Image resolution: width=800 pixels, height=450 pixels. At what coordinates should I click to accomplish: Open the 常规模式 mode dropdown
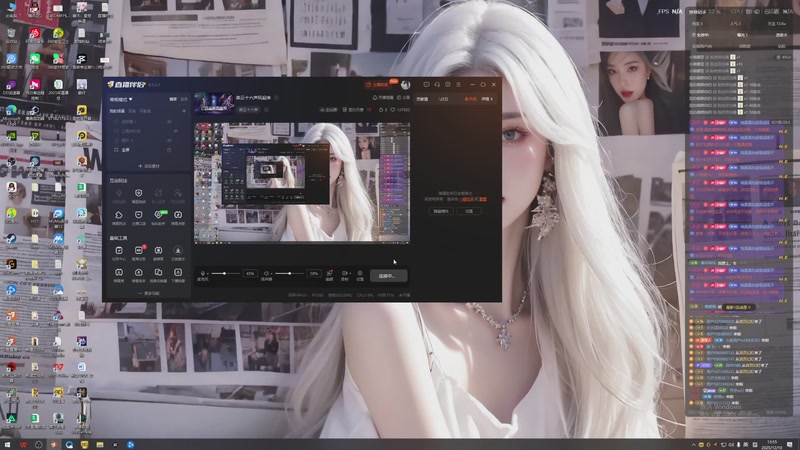click(121, 99)
